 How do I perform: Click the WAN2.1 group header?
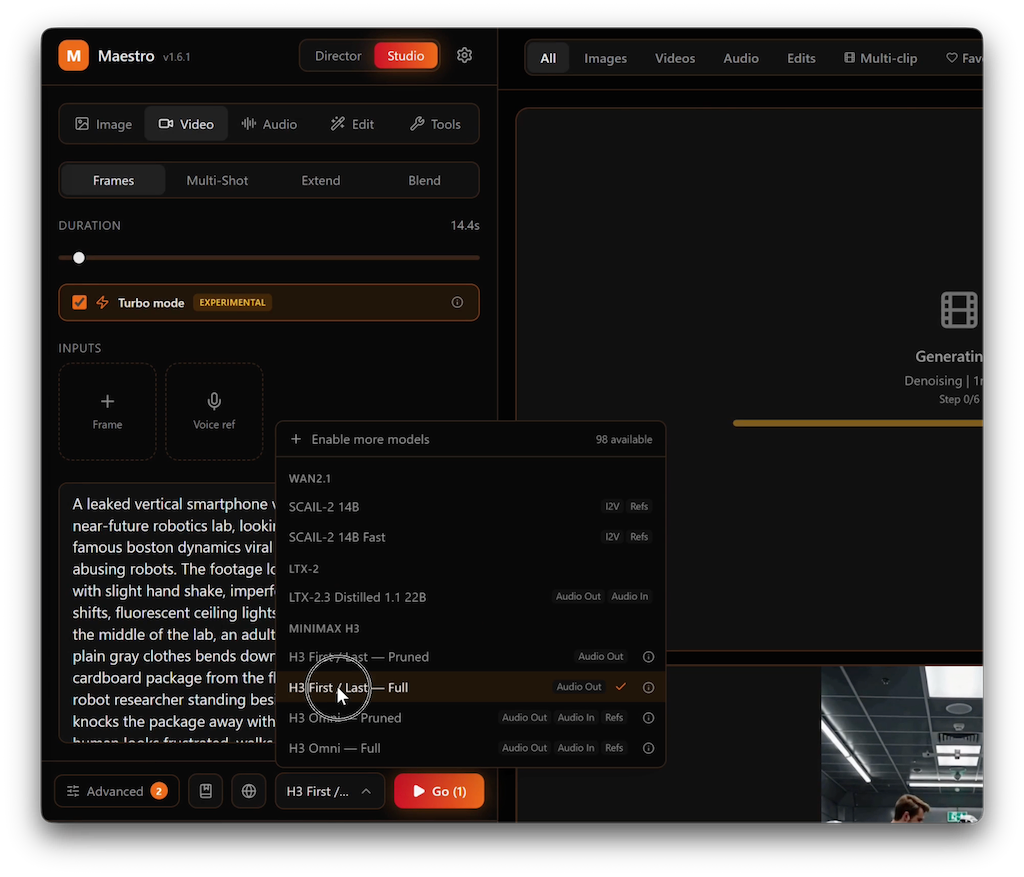click(x=310, y=479)
